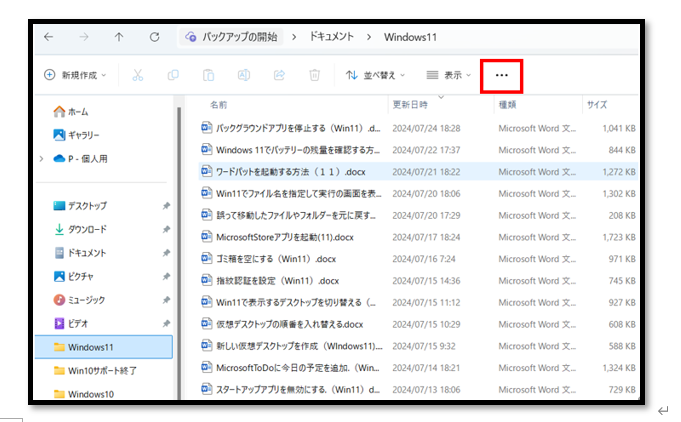Viewport: 681px width, 422px height.
Task: Click the Delete trash icon
Action: coord(314,75)
